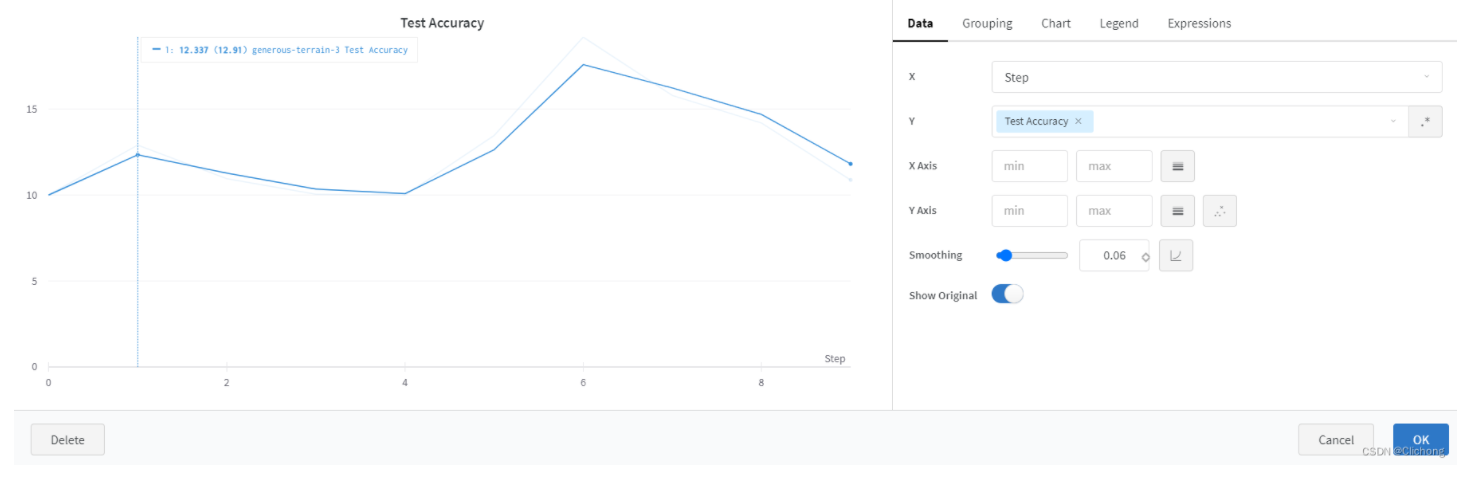Click the Y Axis max input field
This screenshot has height=477, width=1465.
tap(1113, 211)
